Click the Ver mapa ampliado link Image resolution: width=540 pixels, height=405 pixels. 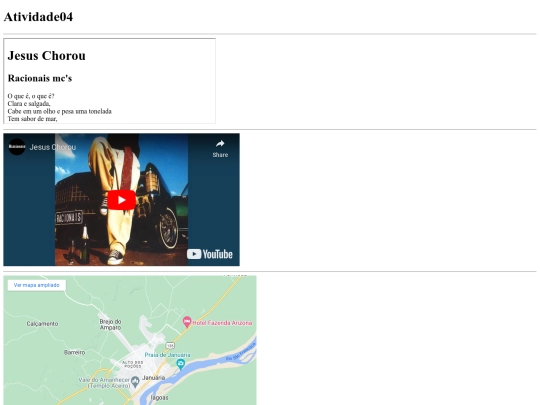click(x=37, y=285)
